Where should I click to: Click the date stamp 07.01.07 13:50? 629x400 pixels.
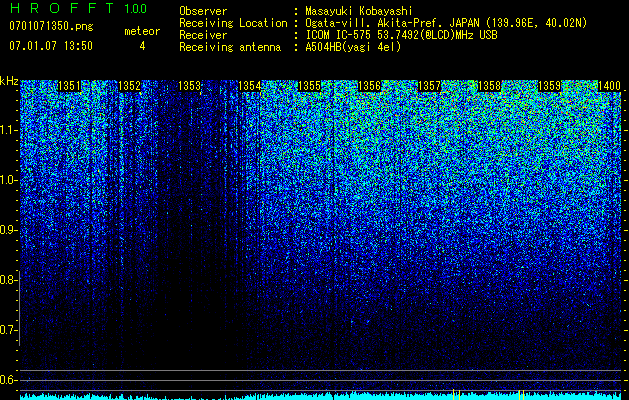51,45
